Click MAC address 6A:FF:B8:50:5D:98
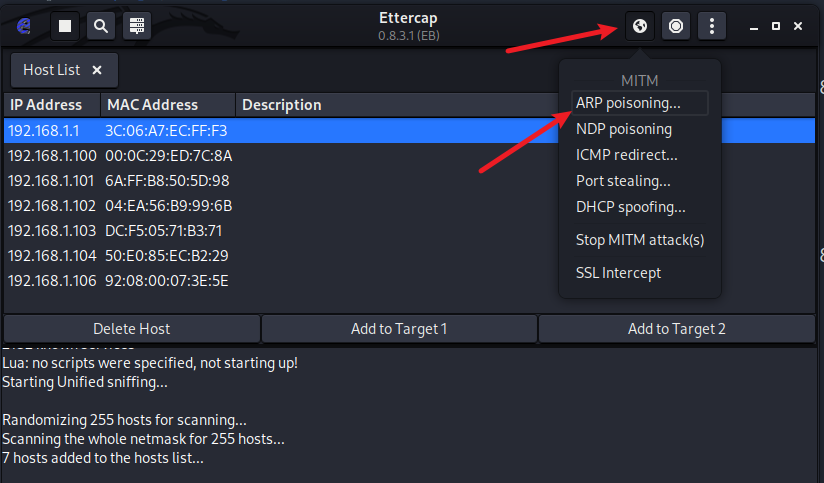Viewport: 824px width, 483px height. pos(167,181)
